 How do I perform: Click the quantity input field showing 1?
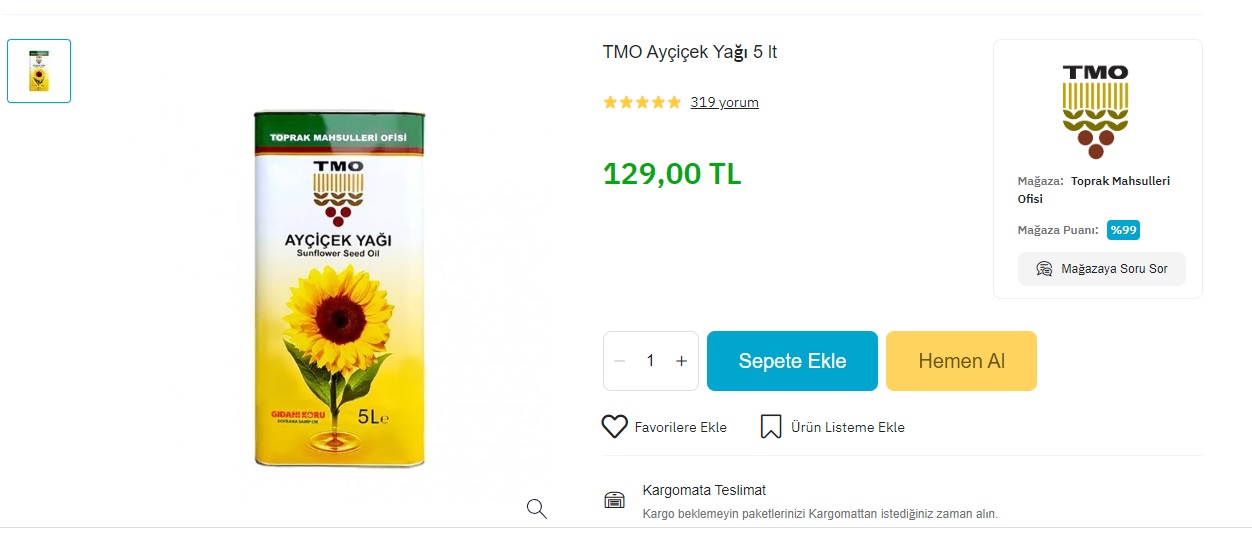tap(650, 361)
